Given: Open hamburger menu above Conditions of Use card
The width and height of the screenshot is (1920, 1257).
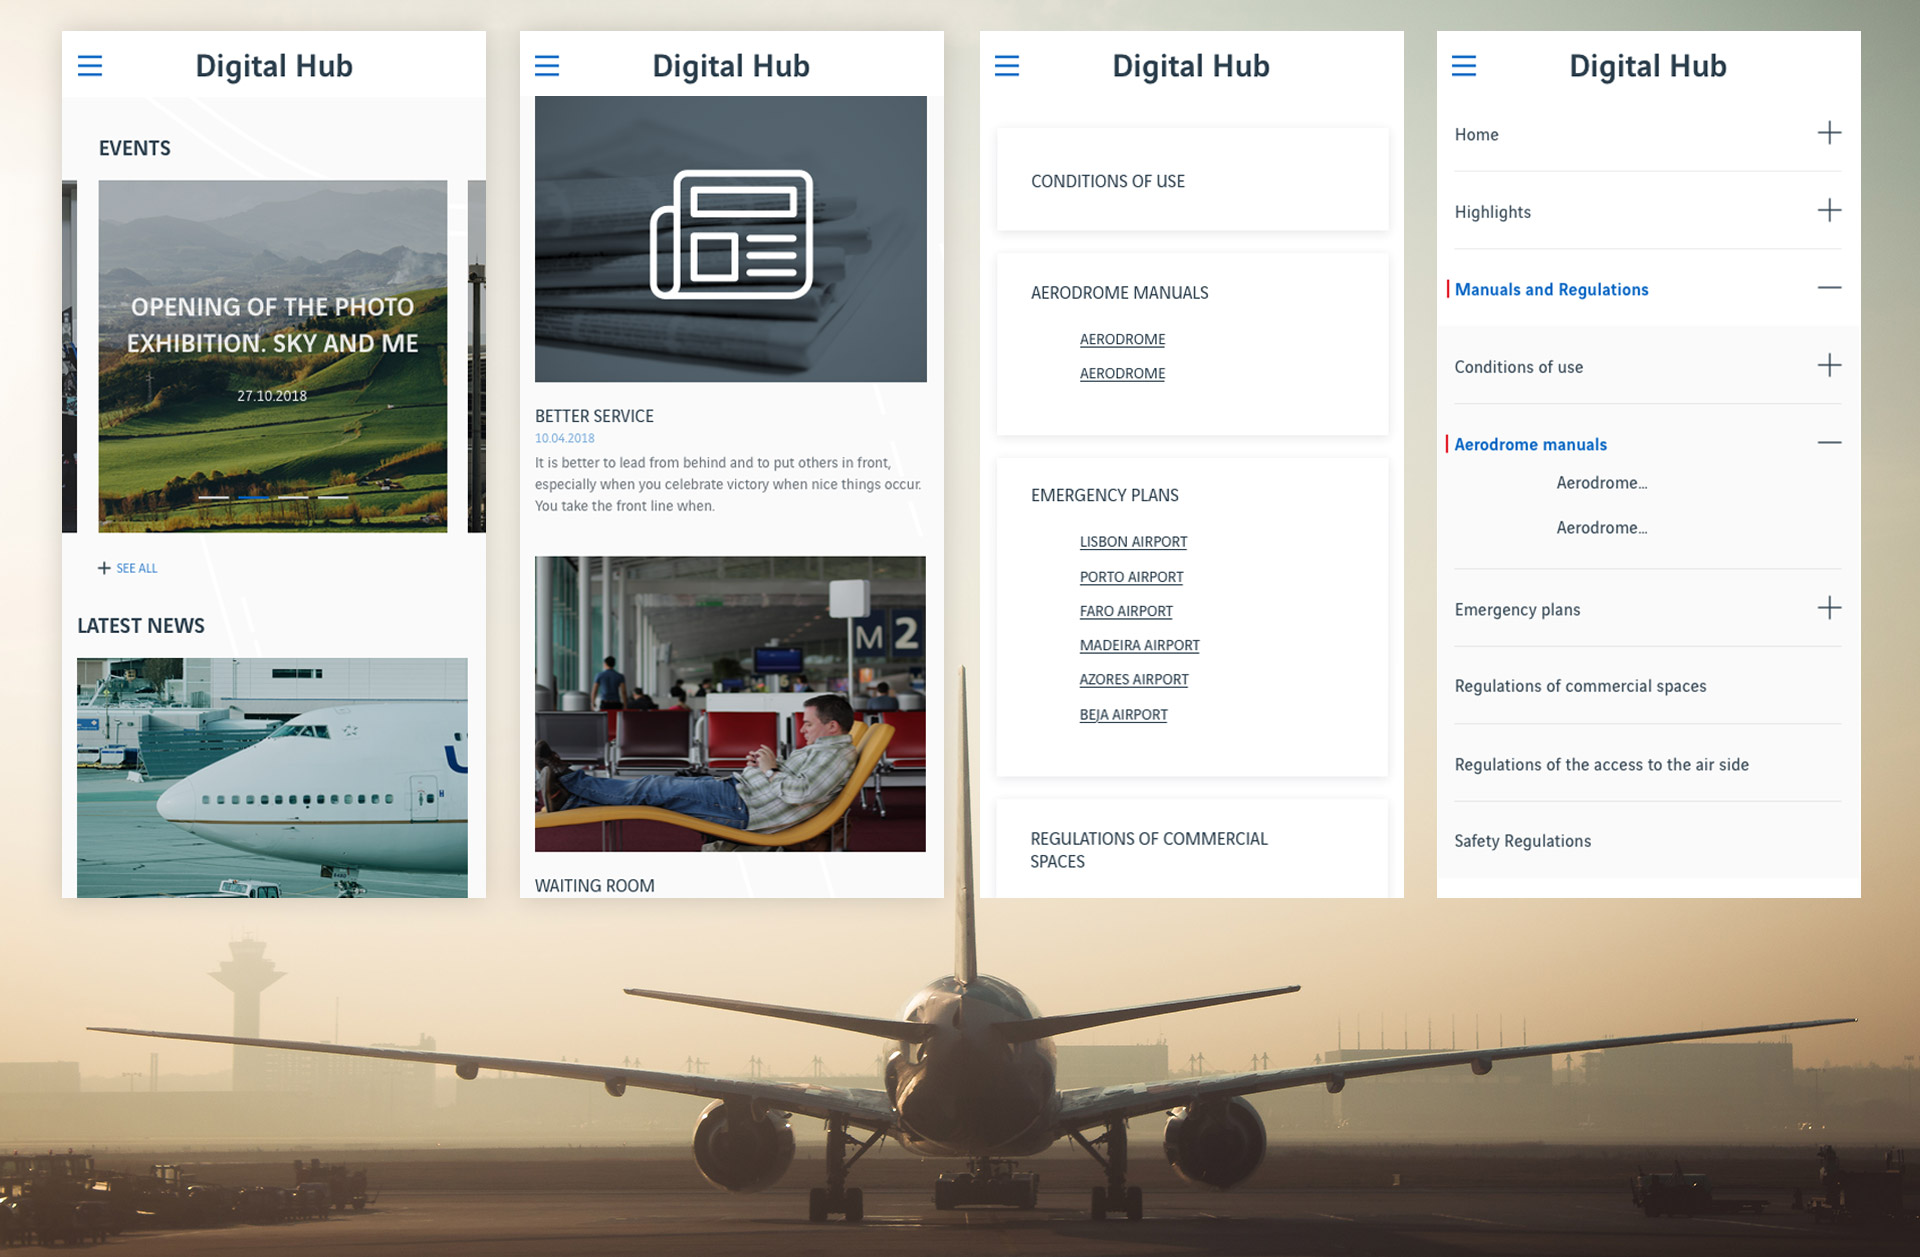Looking at the screenshot, I should click(1007, 66).
